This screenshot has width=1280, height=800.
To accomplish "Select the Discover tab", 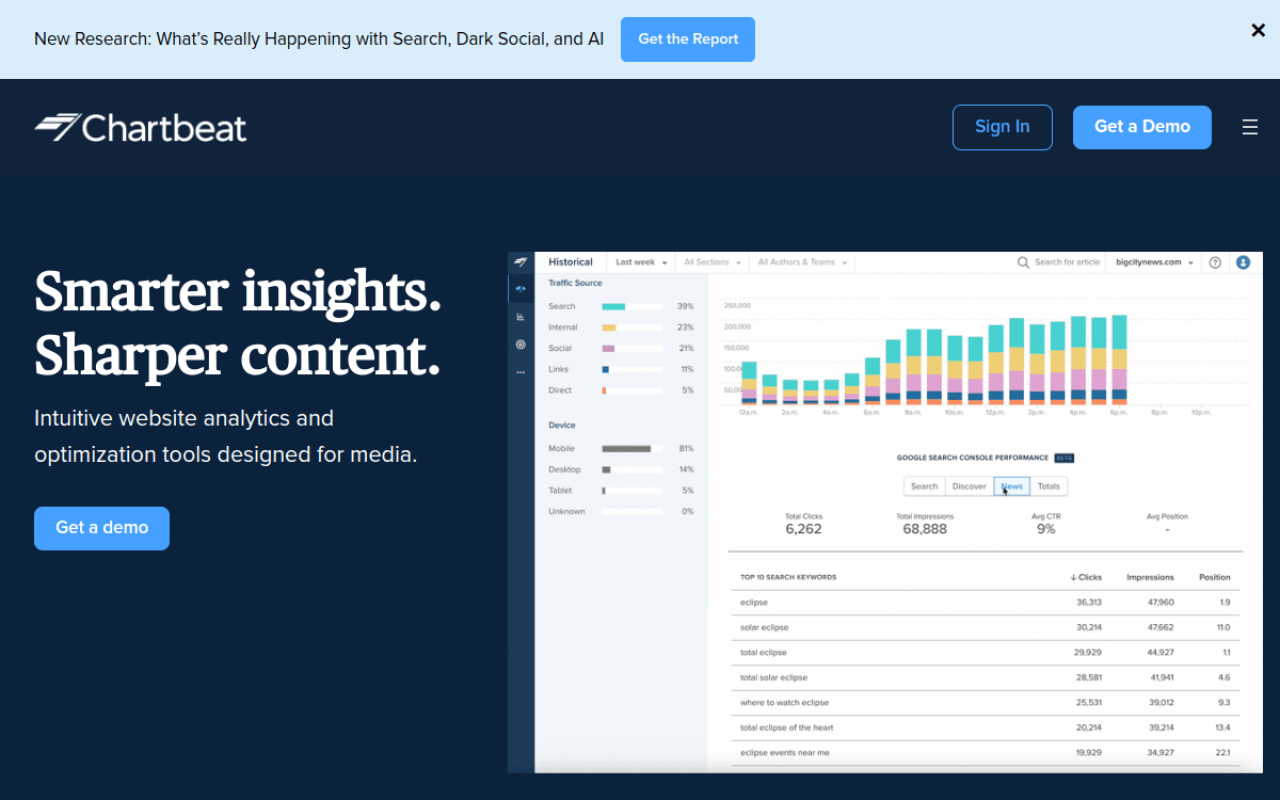I will [x=969, y=486].
